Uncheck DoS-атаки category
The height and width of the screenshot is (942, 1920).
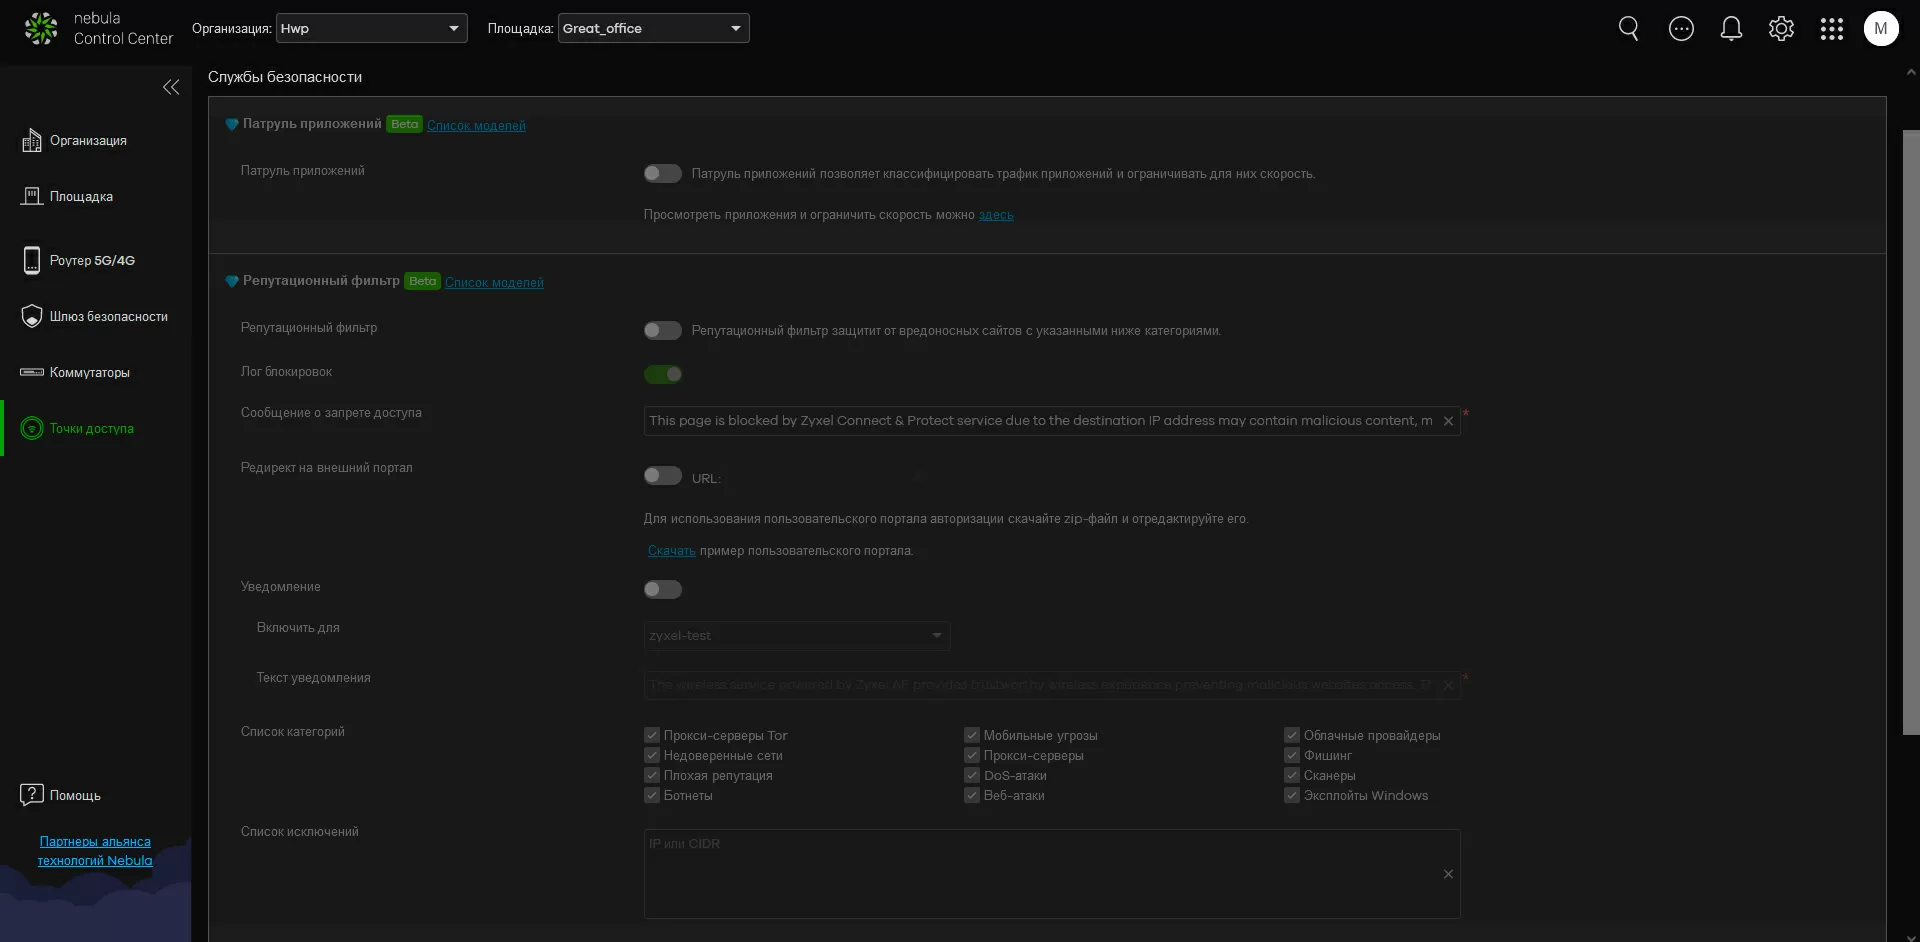972,775
